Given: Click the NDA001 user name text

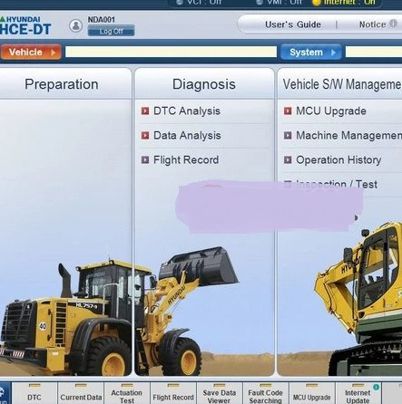Looking at the screenshot, I should pos(101,20).
